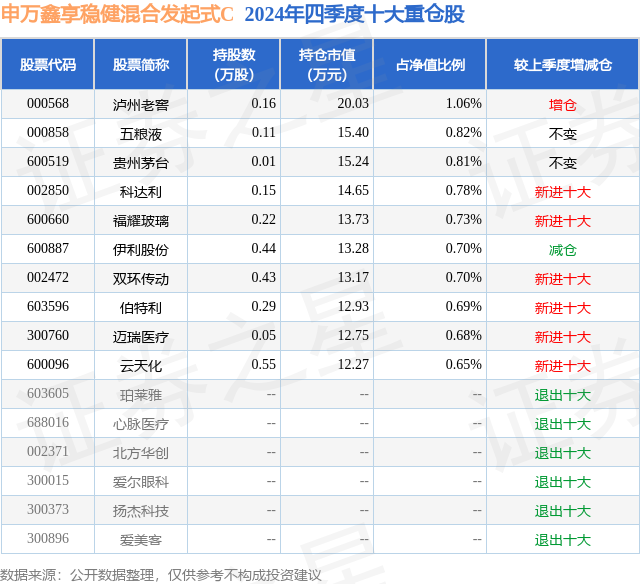Viewport: 640px width, 584px height.
Task: Click market value 12.75 for 迈瑞医疗
Action: 353,335
